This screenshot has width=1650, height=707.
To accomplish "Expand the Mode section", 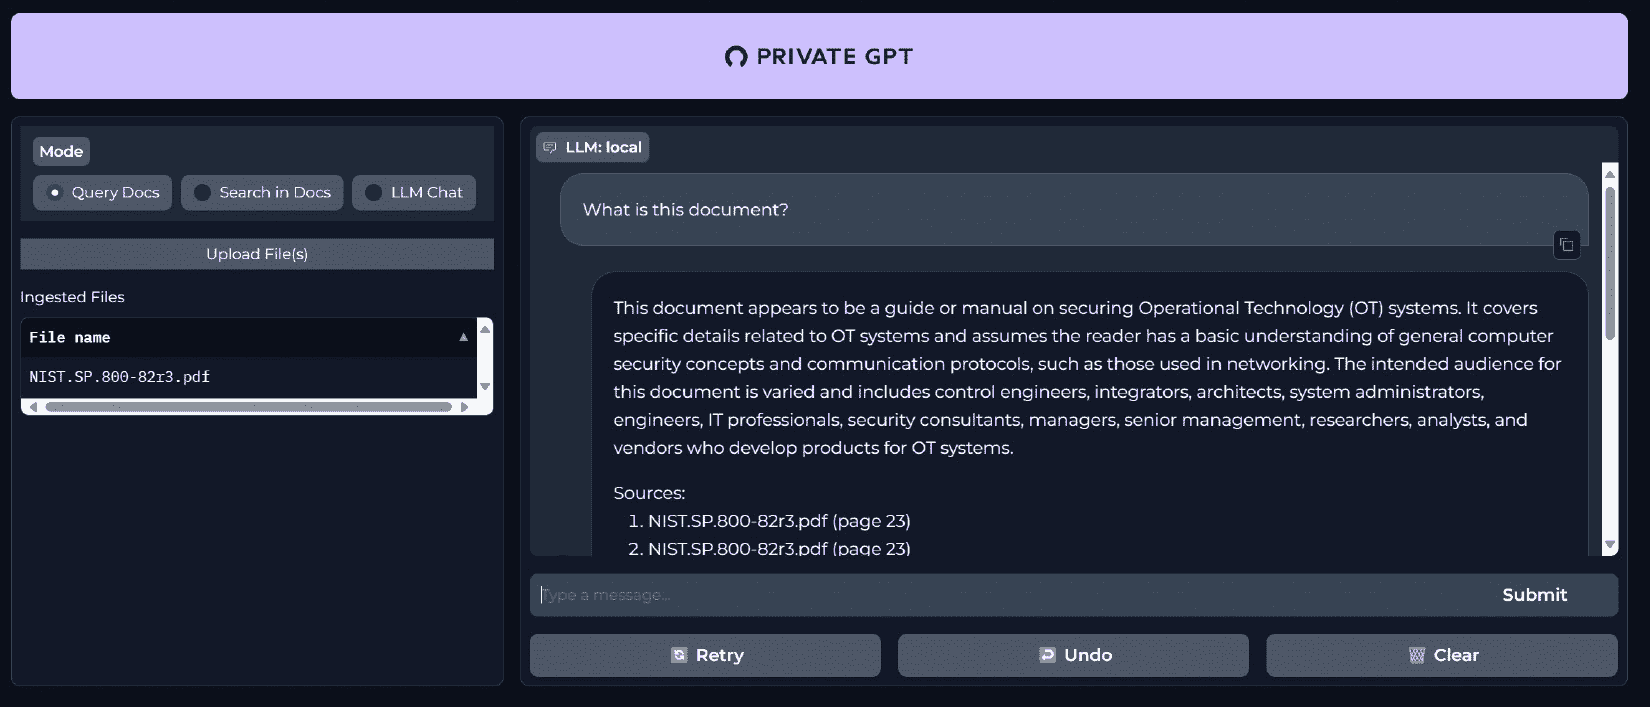I will (x=61, y=151).
